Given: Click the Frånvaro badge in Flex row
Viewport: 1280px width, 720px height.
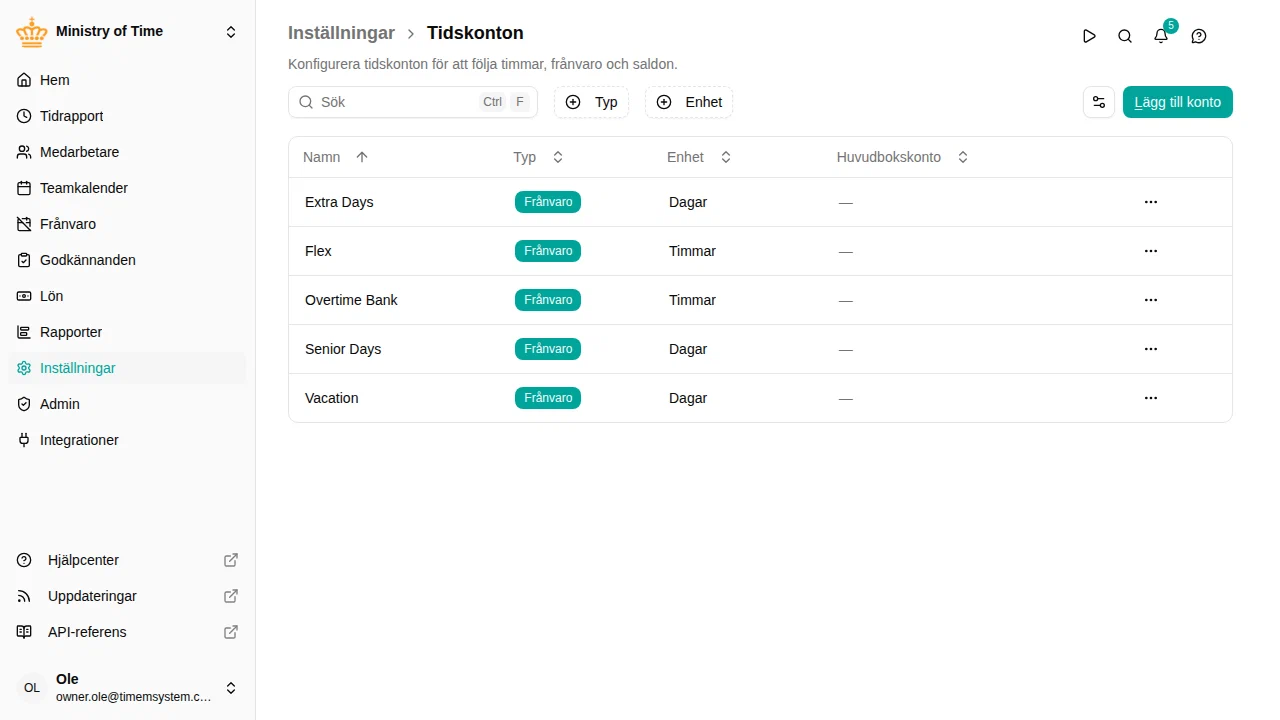Looking at the screenshot, I should (548, 251).
